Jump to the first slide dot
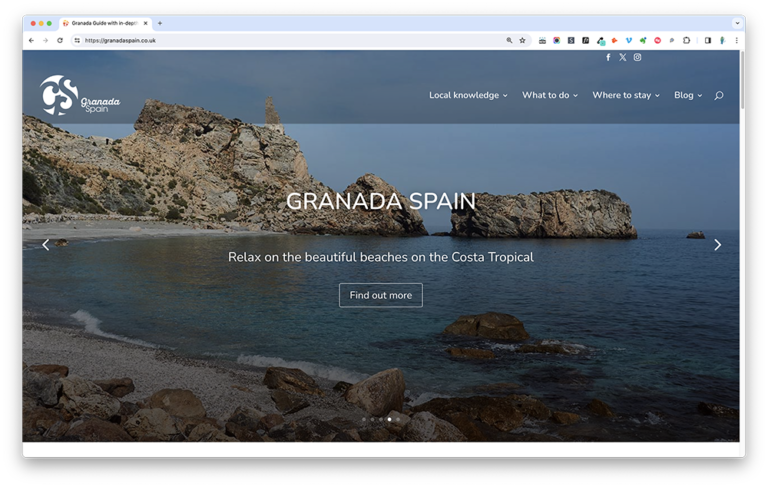The height and width of the screenshot is (487, 768). click(363, 419)
